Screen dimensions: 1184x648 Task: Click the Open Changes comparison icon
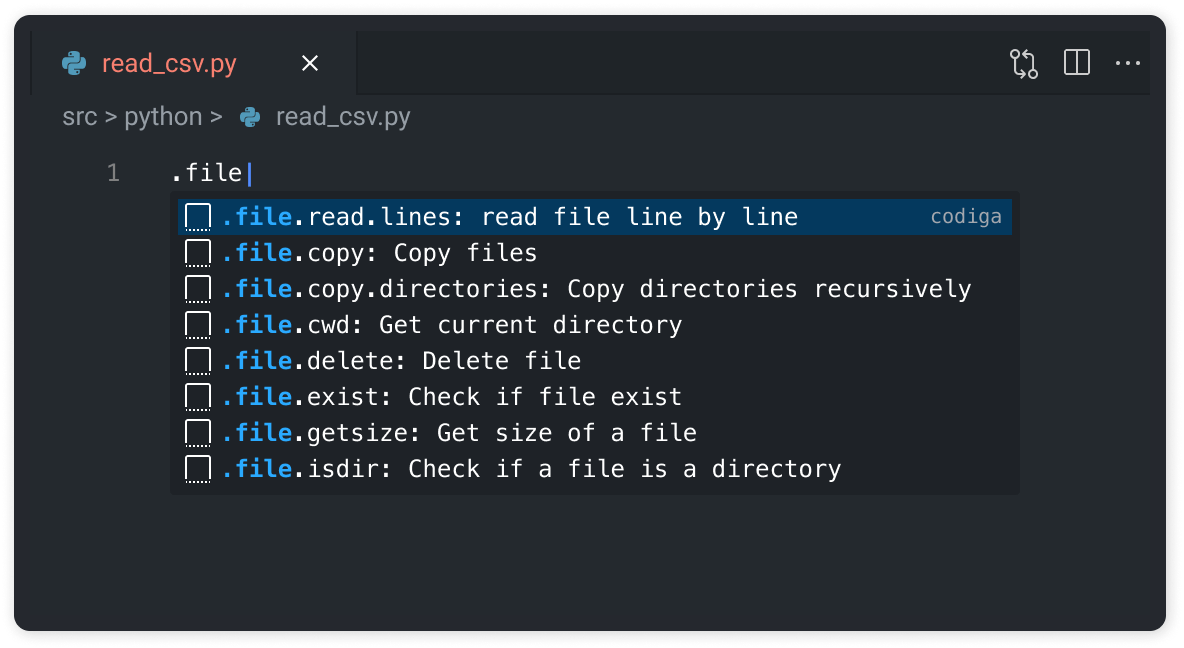1023,63
